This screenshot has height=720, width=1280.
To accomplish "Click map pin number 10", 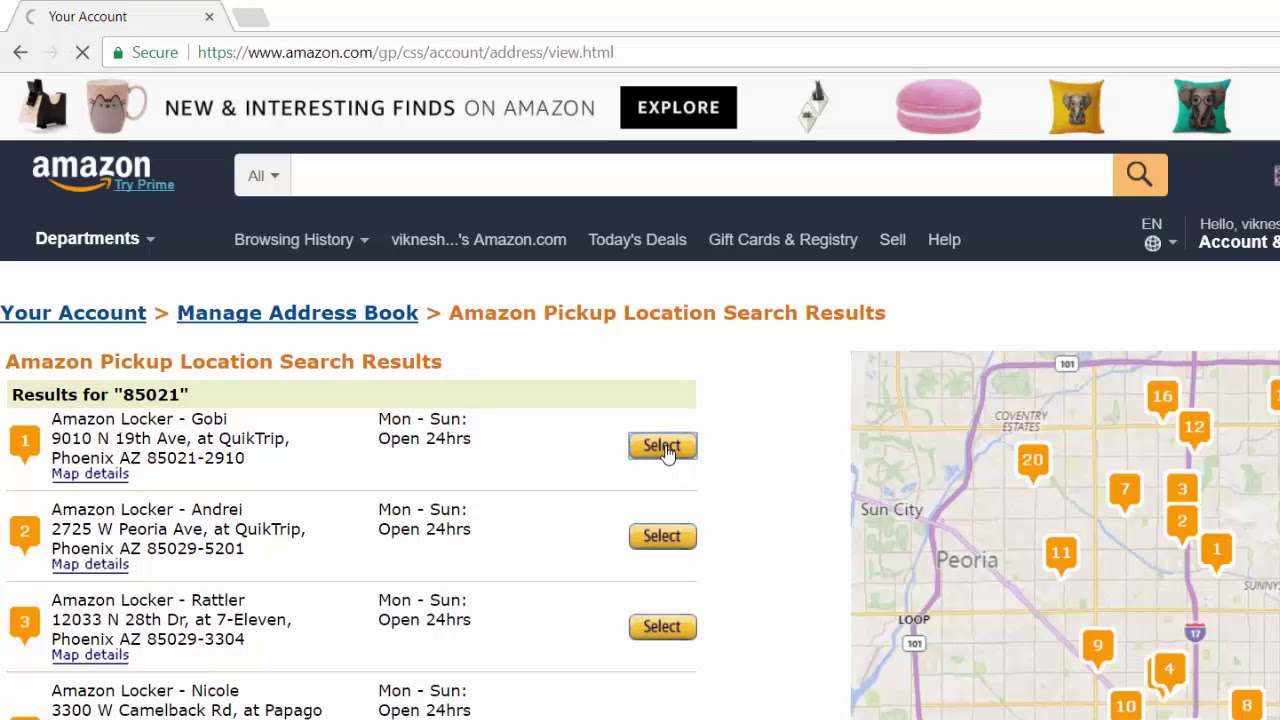I will point(1126,705).
